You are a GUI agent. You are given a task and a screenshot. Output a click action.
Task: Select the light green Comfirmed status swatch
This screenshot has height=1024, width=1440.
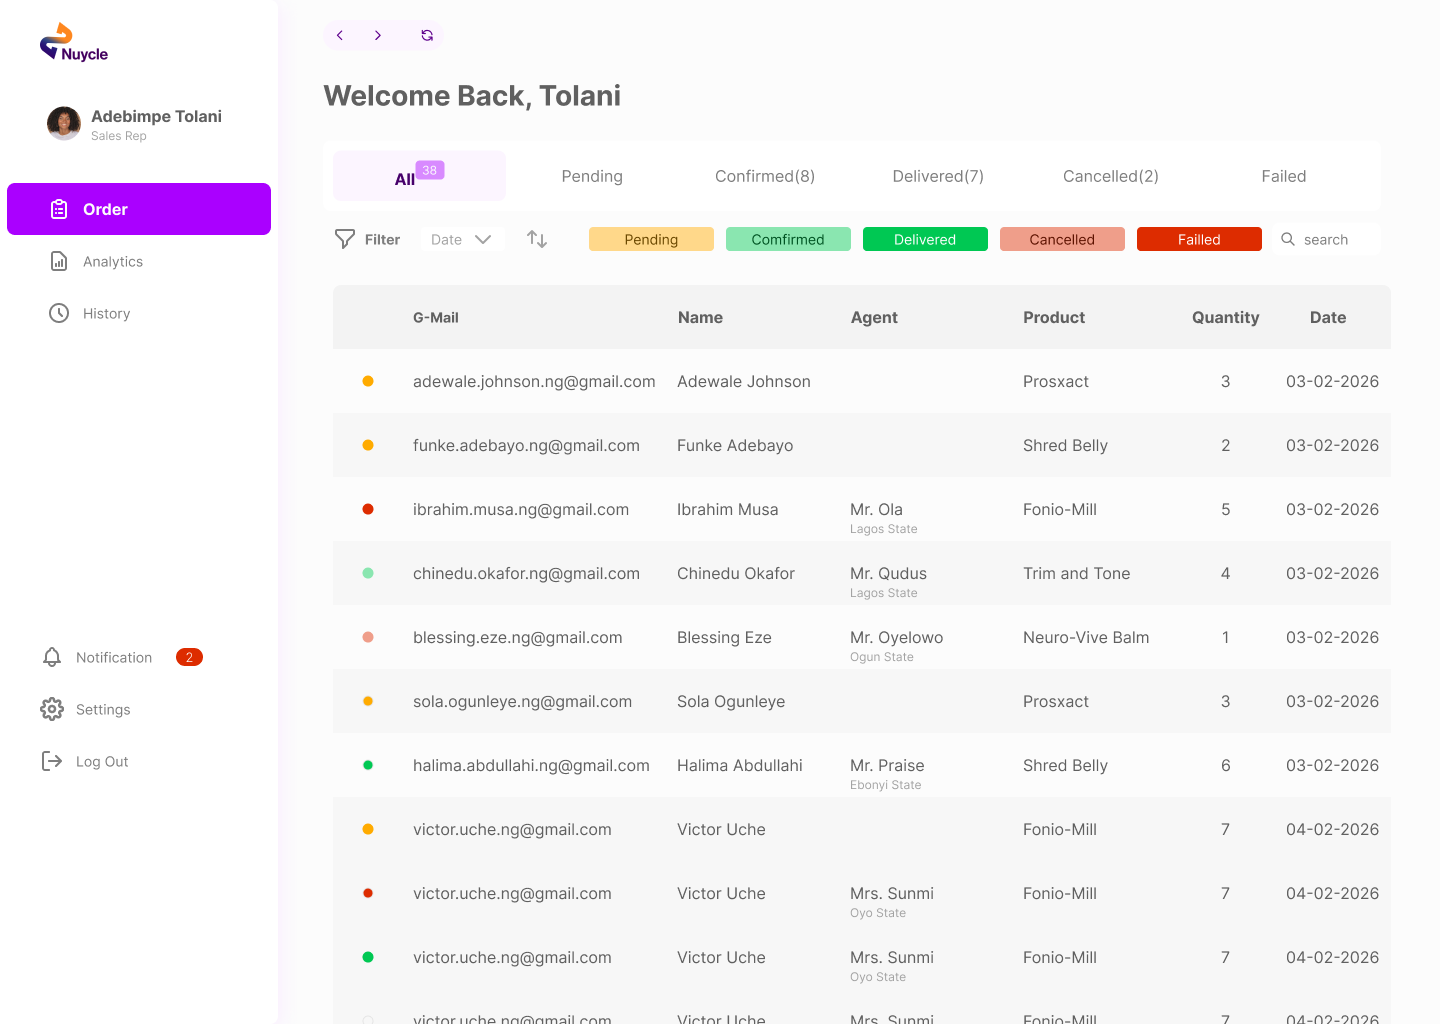click(788, 239)
